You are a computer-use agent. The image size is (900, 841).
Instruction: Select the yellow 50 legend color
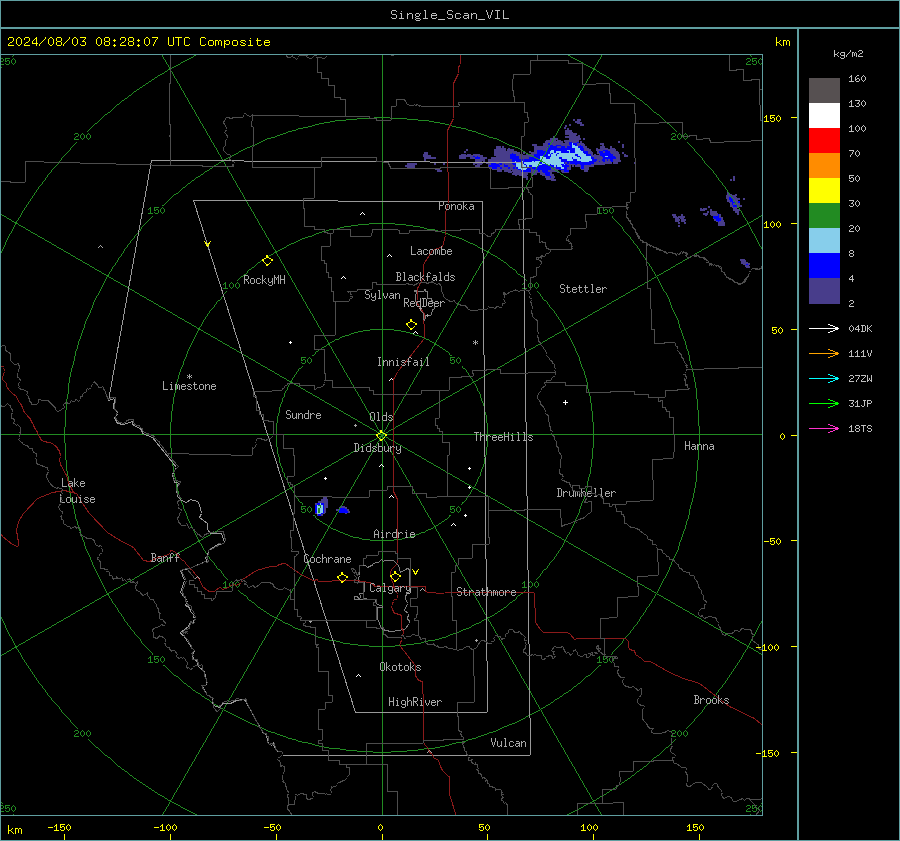(x=824, y=191)
